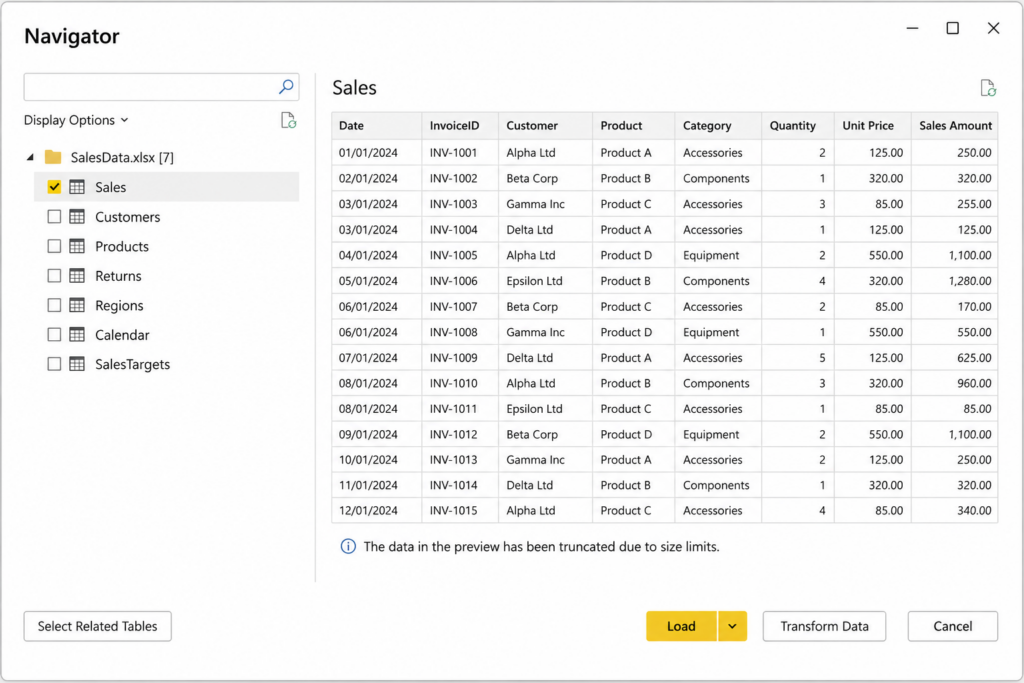Viewport: 1024px width, 683px height.
Task: Click the Sales Amount column header
Action: point(954,125)
